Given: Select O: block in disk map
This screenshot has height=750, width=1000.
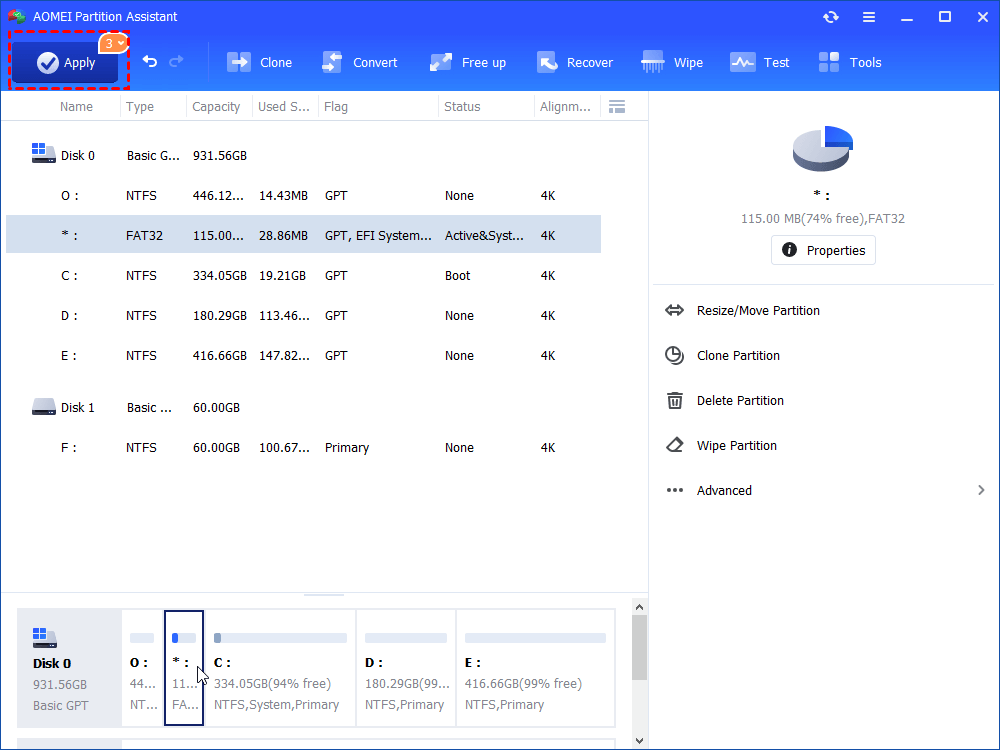Looking at the screenshot, I should coord(142,668).
